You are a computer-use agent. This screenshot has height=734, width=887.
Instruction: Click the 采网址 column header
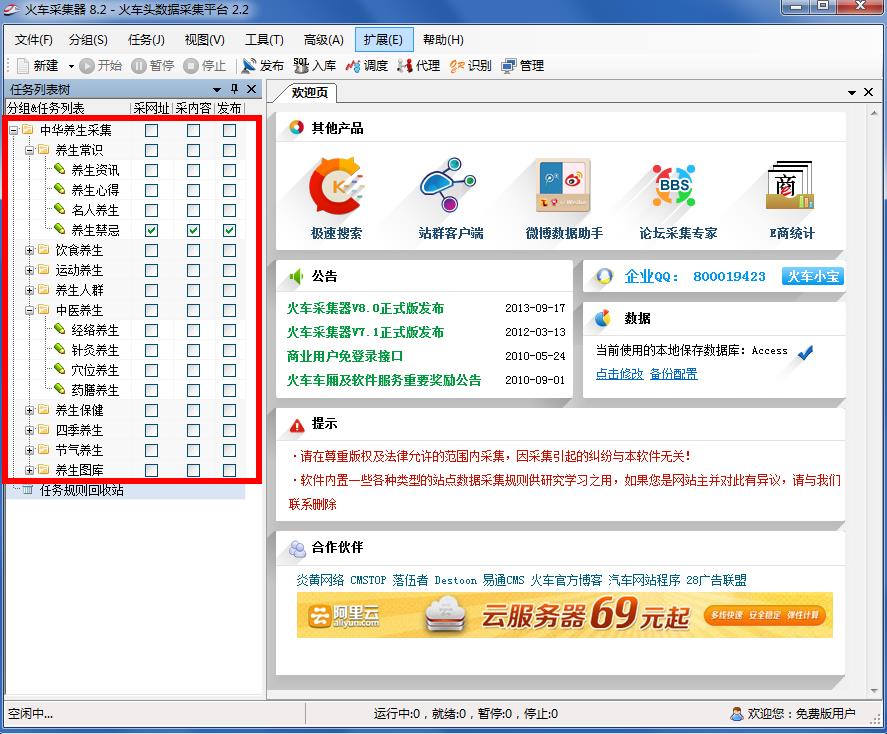click(x=151, y=108)
